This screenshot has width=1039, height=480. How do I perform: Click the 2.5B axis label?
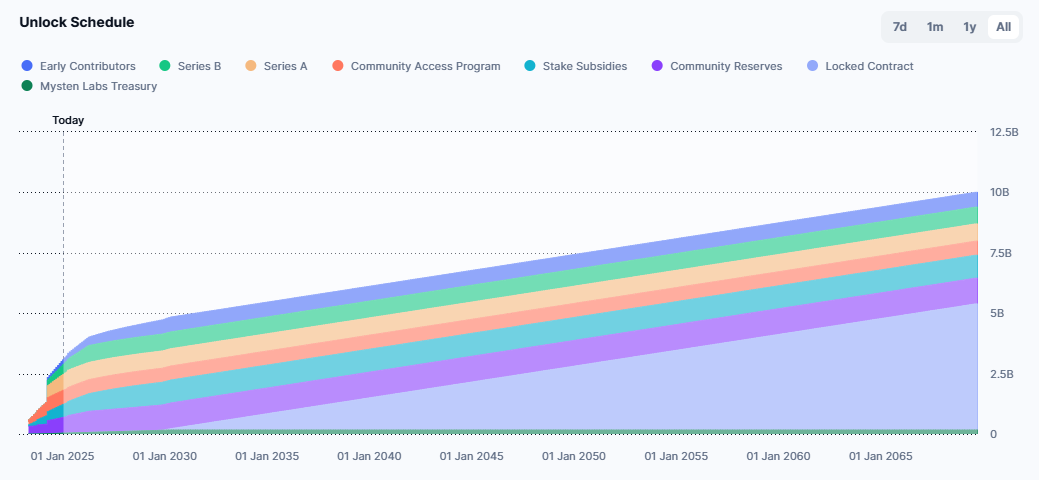pos(1001,374)
